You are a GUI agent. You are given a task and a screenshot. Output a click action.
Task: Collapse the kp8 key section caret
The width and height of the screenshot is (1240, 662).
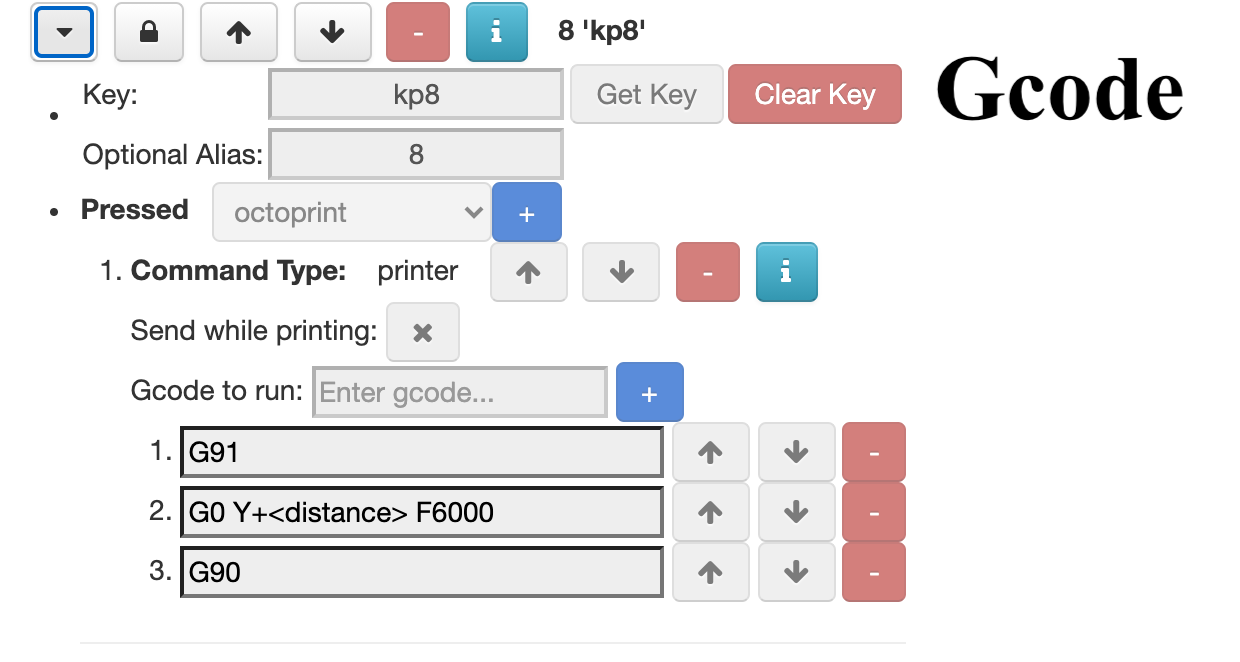click(64, 32)
